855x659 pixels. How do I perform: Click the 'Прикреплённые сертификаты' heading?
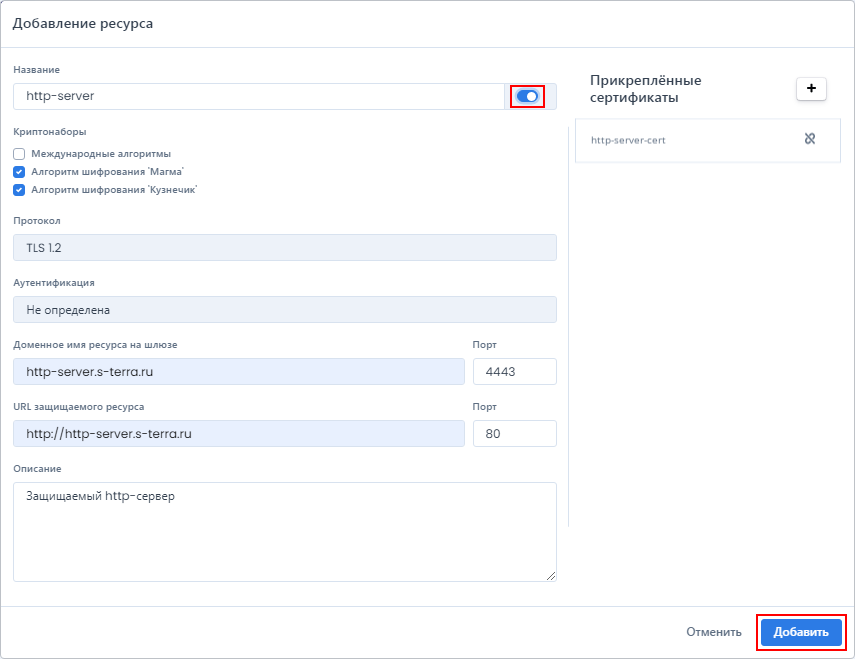(x=646, y=89)
